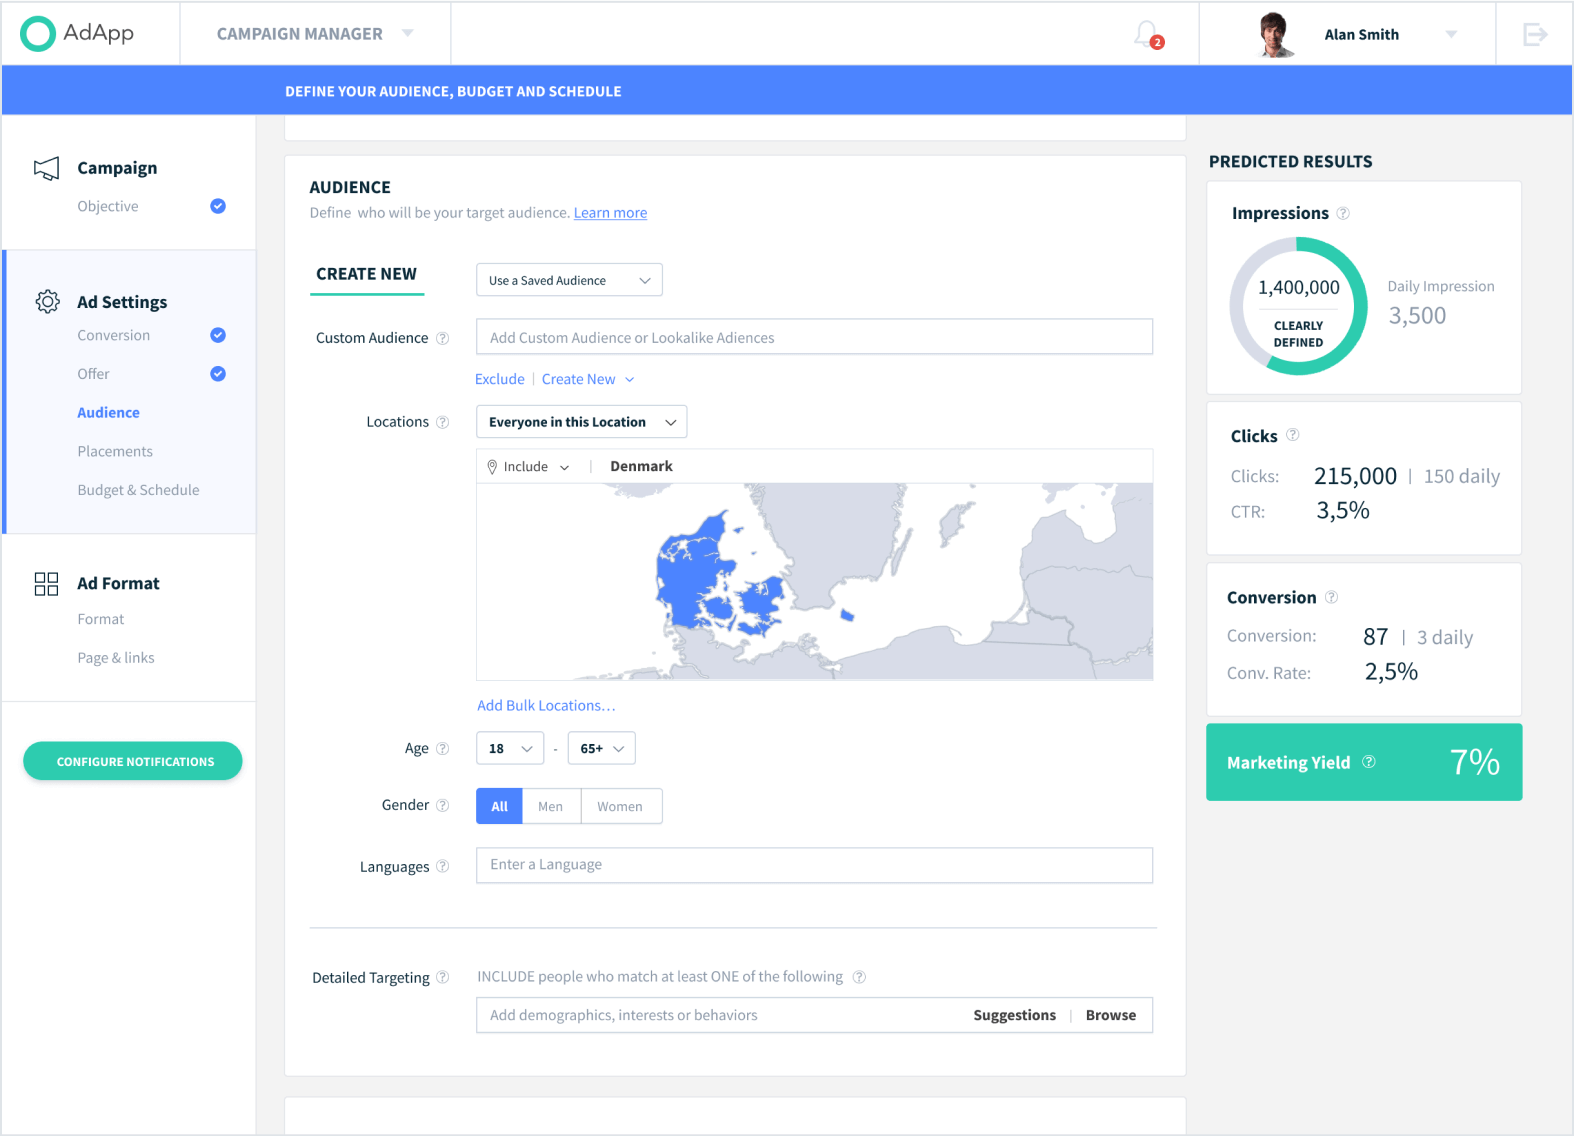Click help icon next to Custom Audience
Viewport: 1574px width, 1136px height.
click(442, 338)
